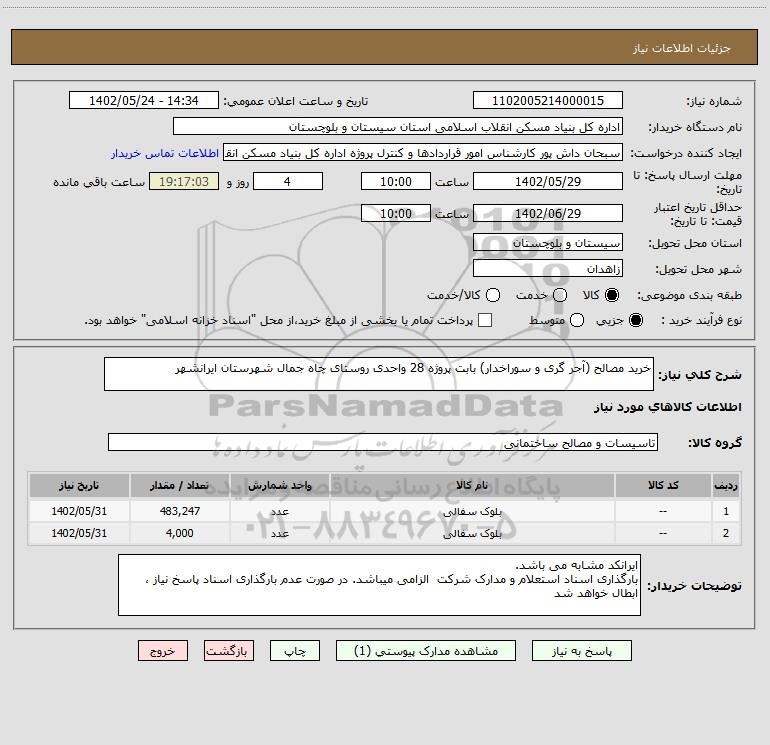Viewport: 770px width, 745px height.
Task: Click the نام کالا column header
Action: 472,485
